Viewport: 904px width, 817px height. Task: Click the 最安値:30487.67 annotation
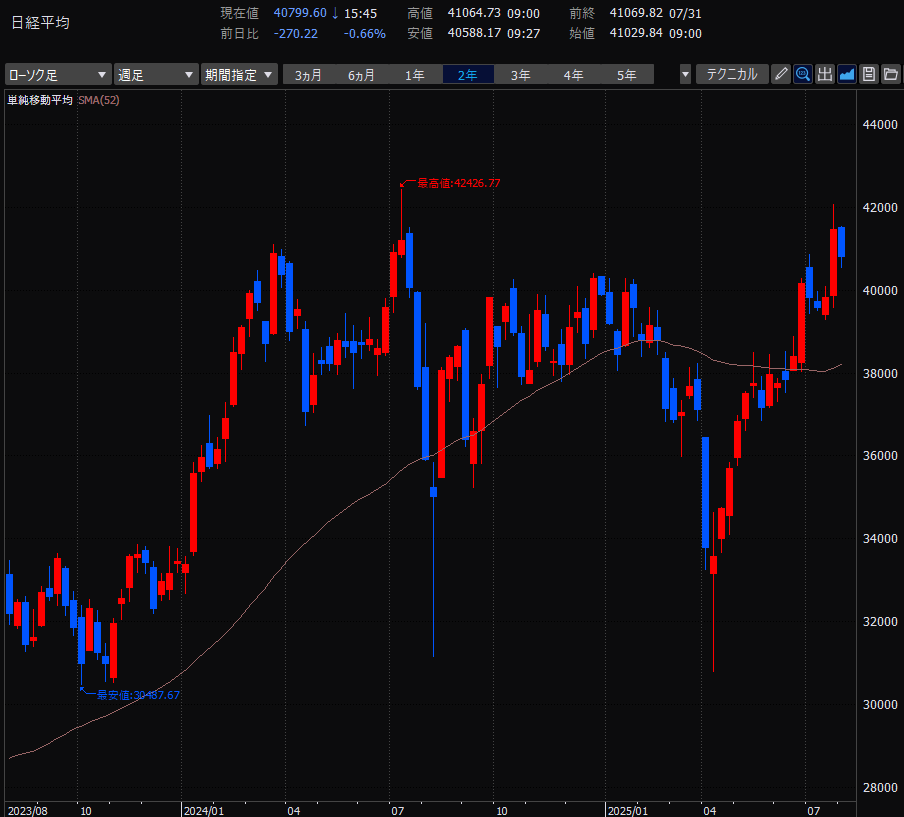pos(138,695)
